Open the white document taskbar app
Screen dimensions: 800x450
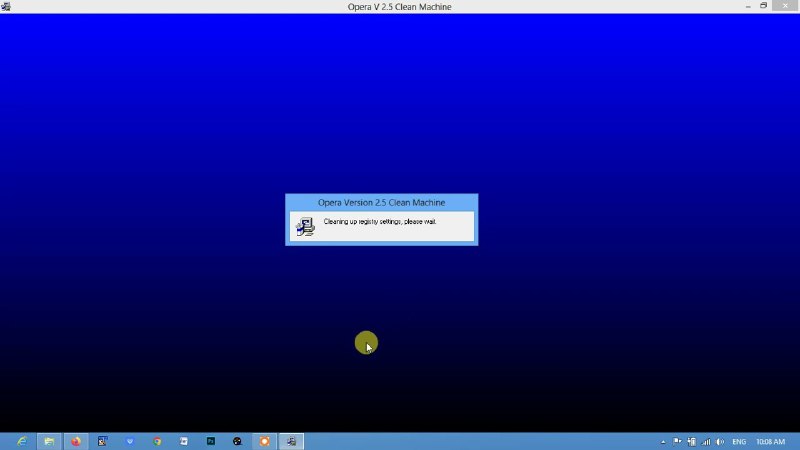(x=184, y=441)
